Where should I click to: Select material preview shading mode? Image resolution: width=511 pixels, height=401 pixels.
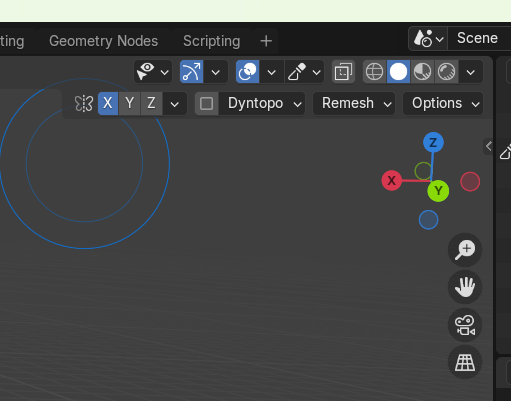click(x=422, y=72)
